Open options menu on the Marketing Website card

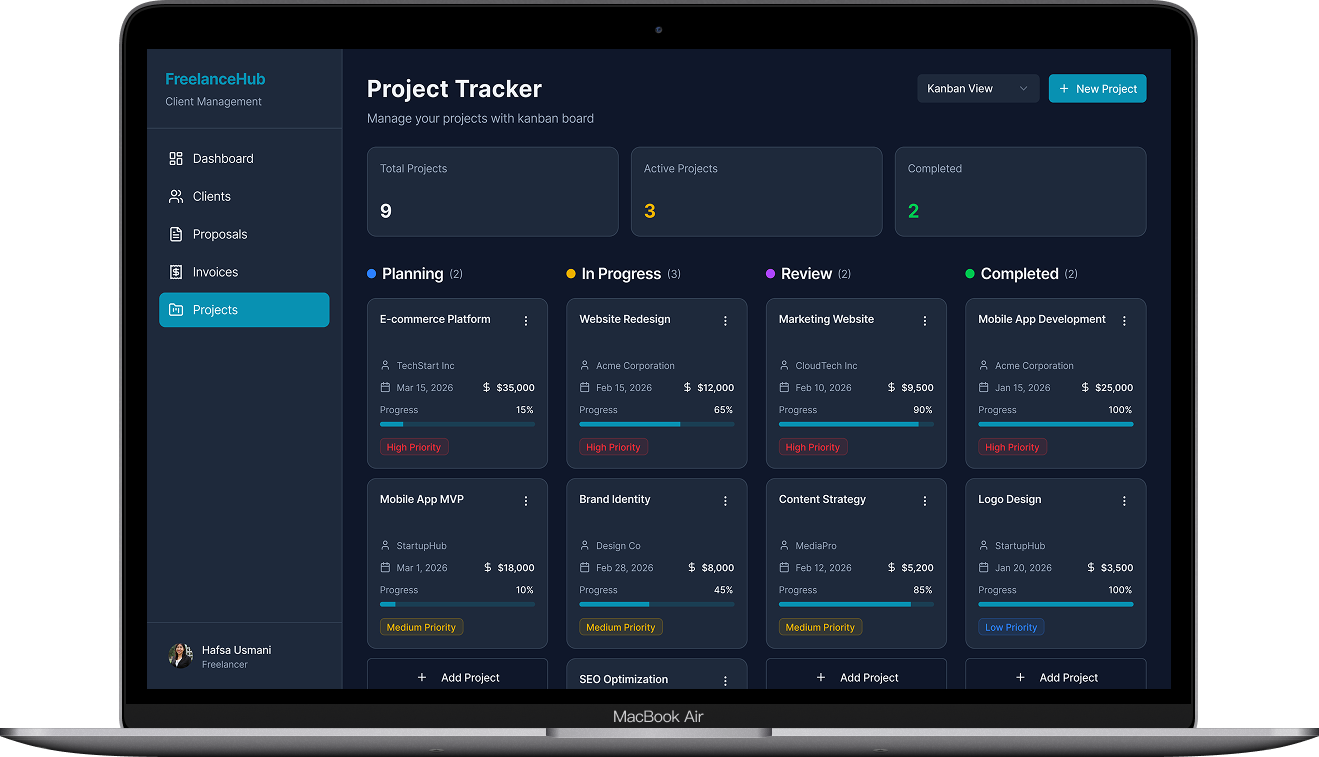coord(925,320)
